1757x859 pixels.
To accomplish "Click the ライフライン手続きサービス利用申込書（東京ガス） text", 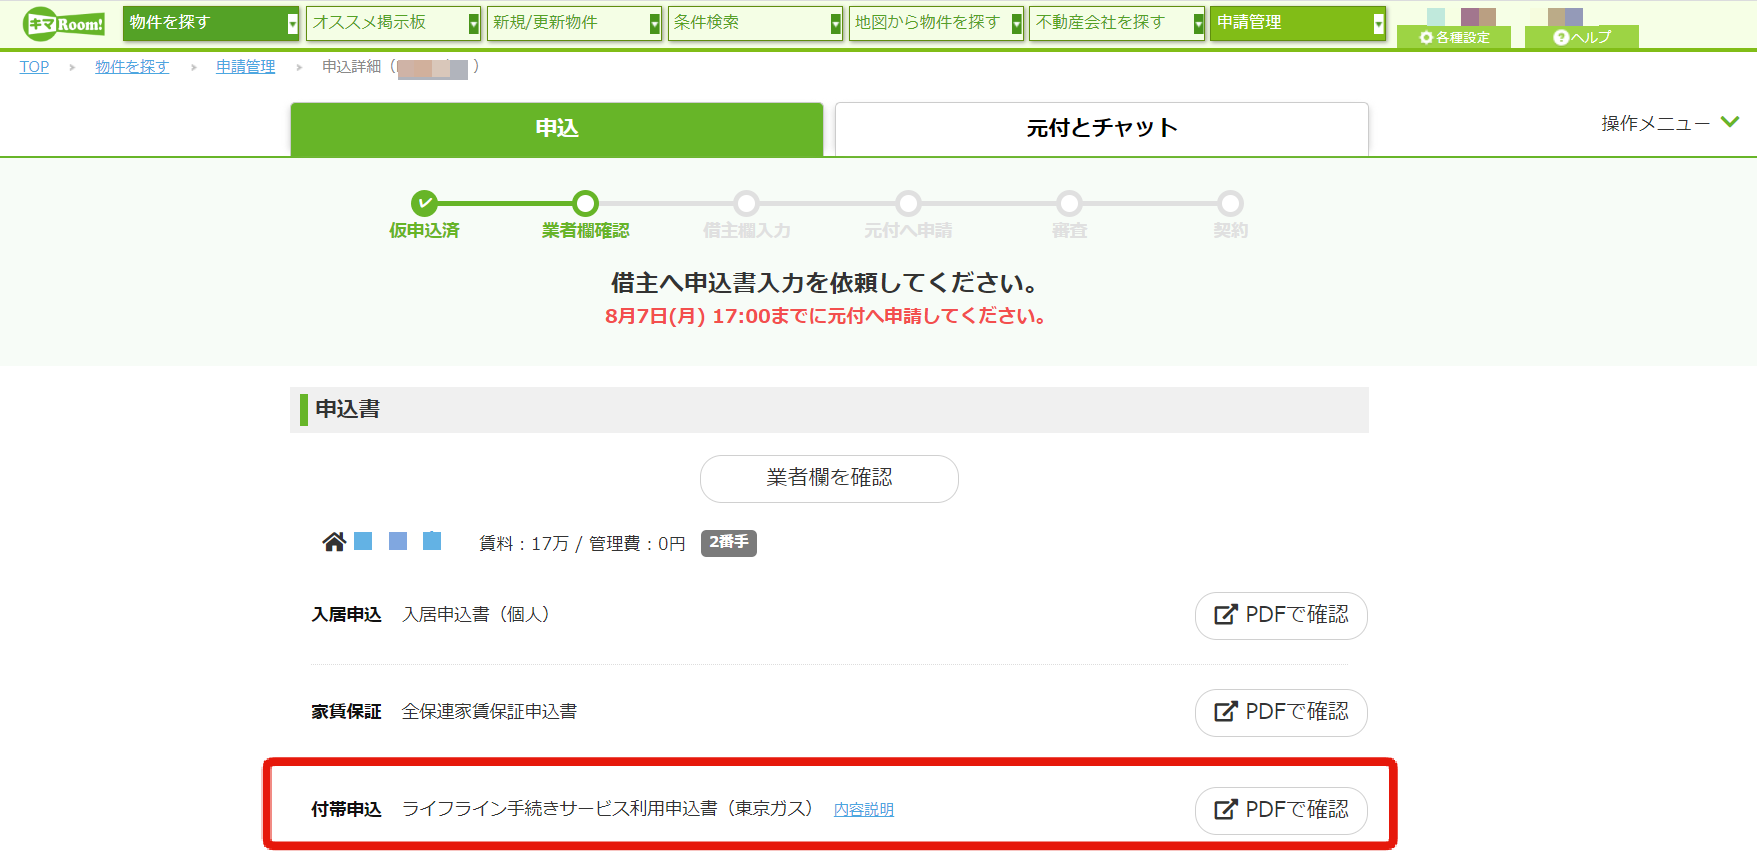I will [610, 808].
